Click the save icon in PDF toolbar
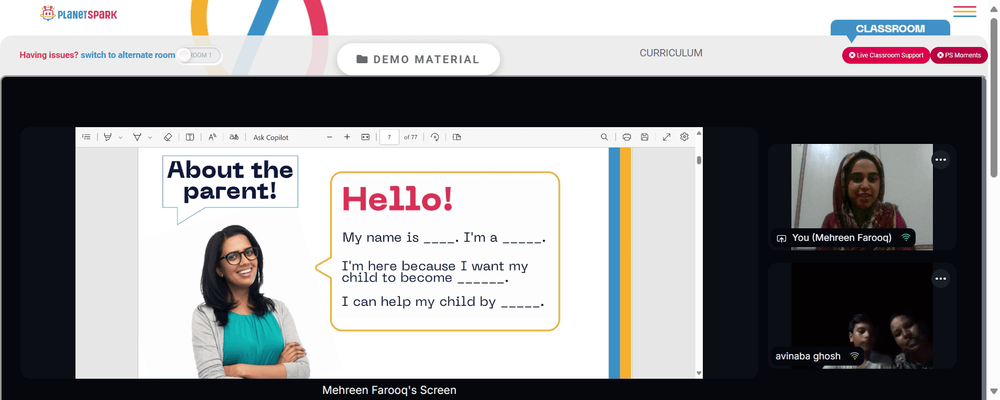Viewport: 1000px width, 400px height. (x=645, y=137)
